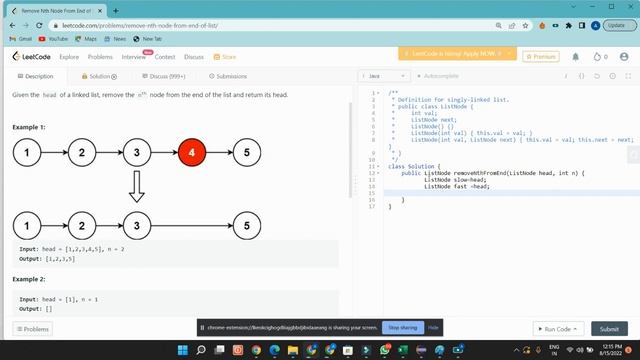This screenshot has height=360, width=640.
Task: Go back in browser history
Action: pos(12,25)
